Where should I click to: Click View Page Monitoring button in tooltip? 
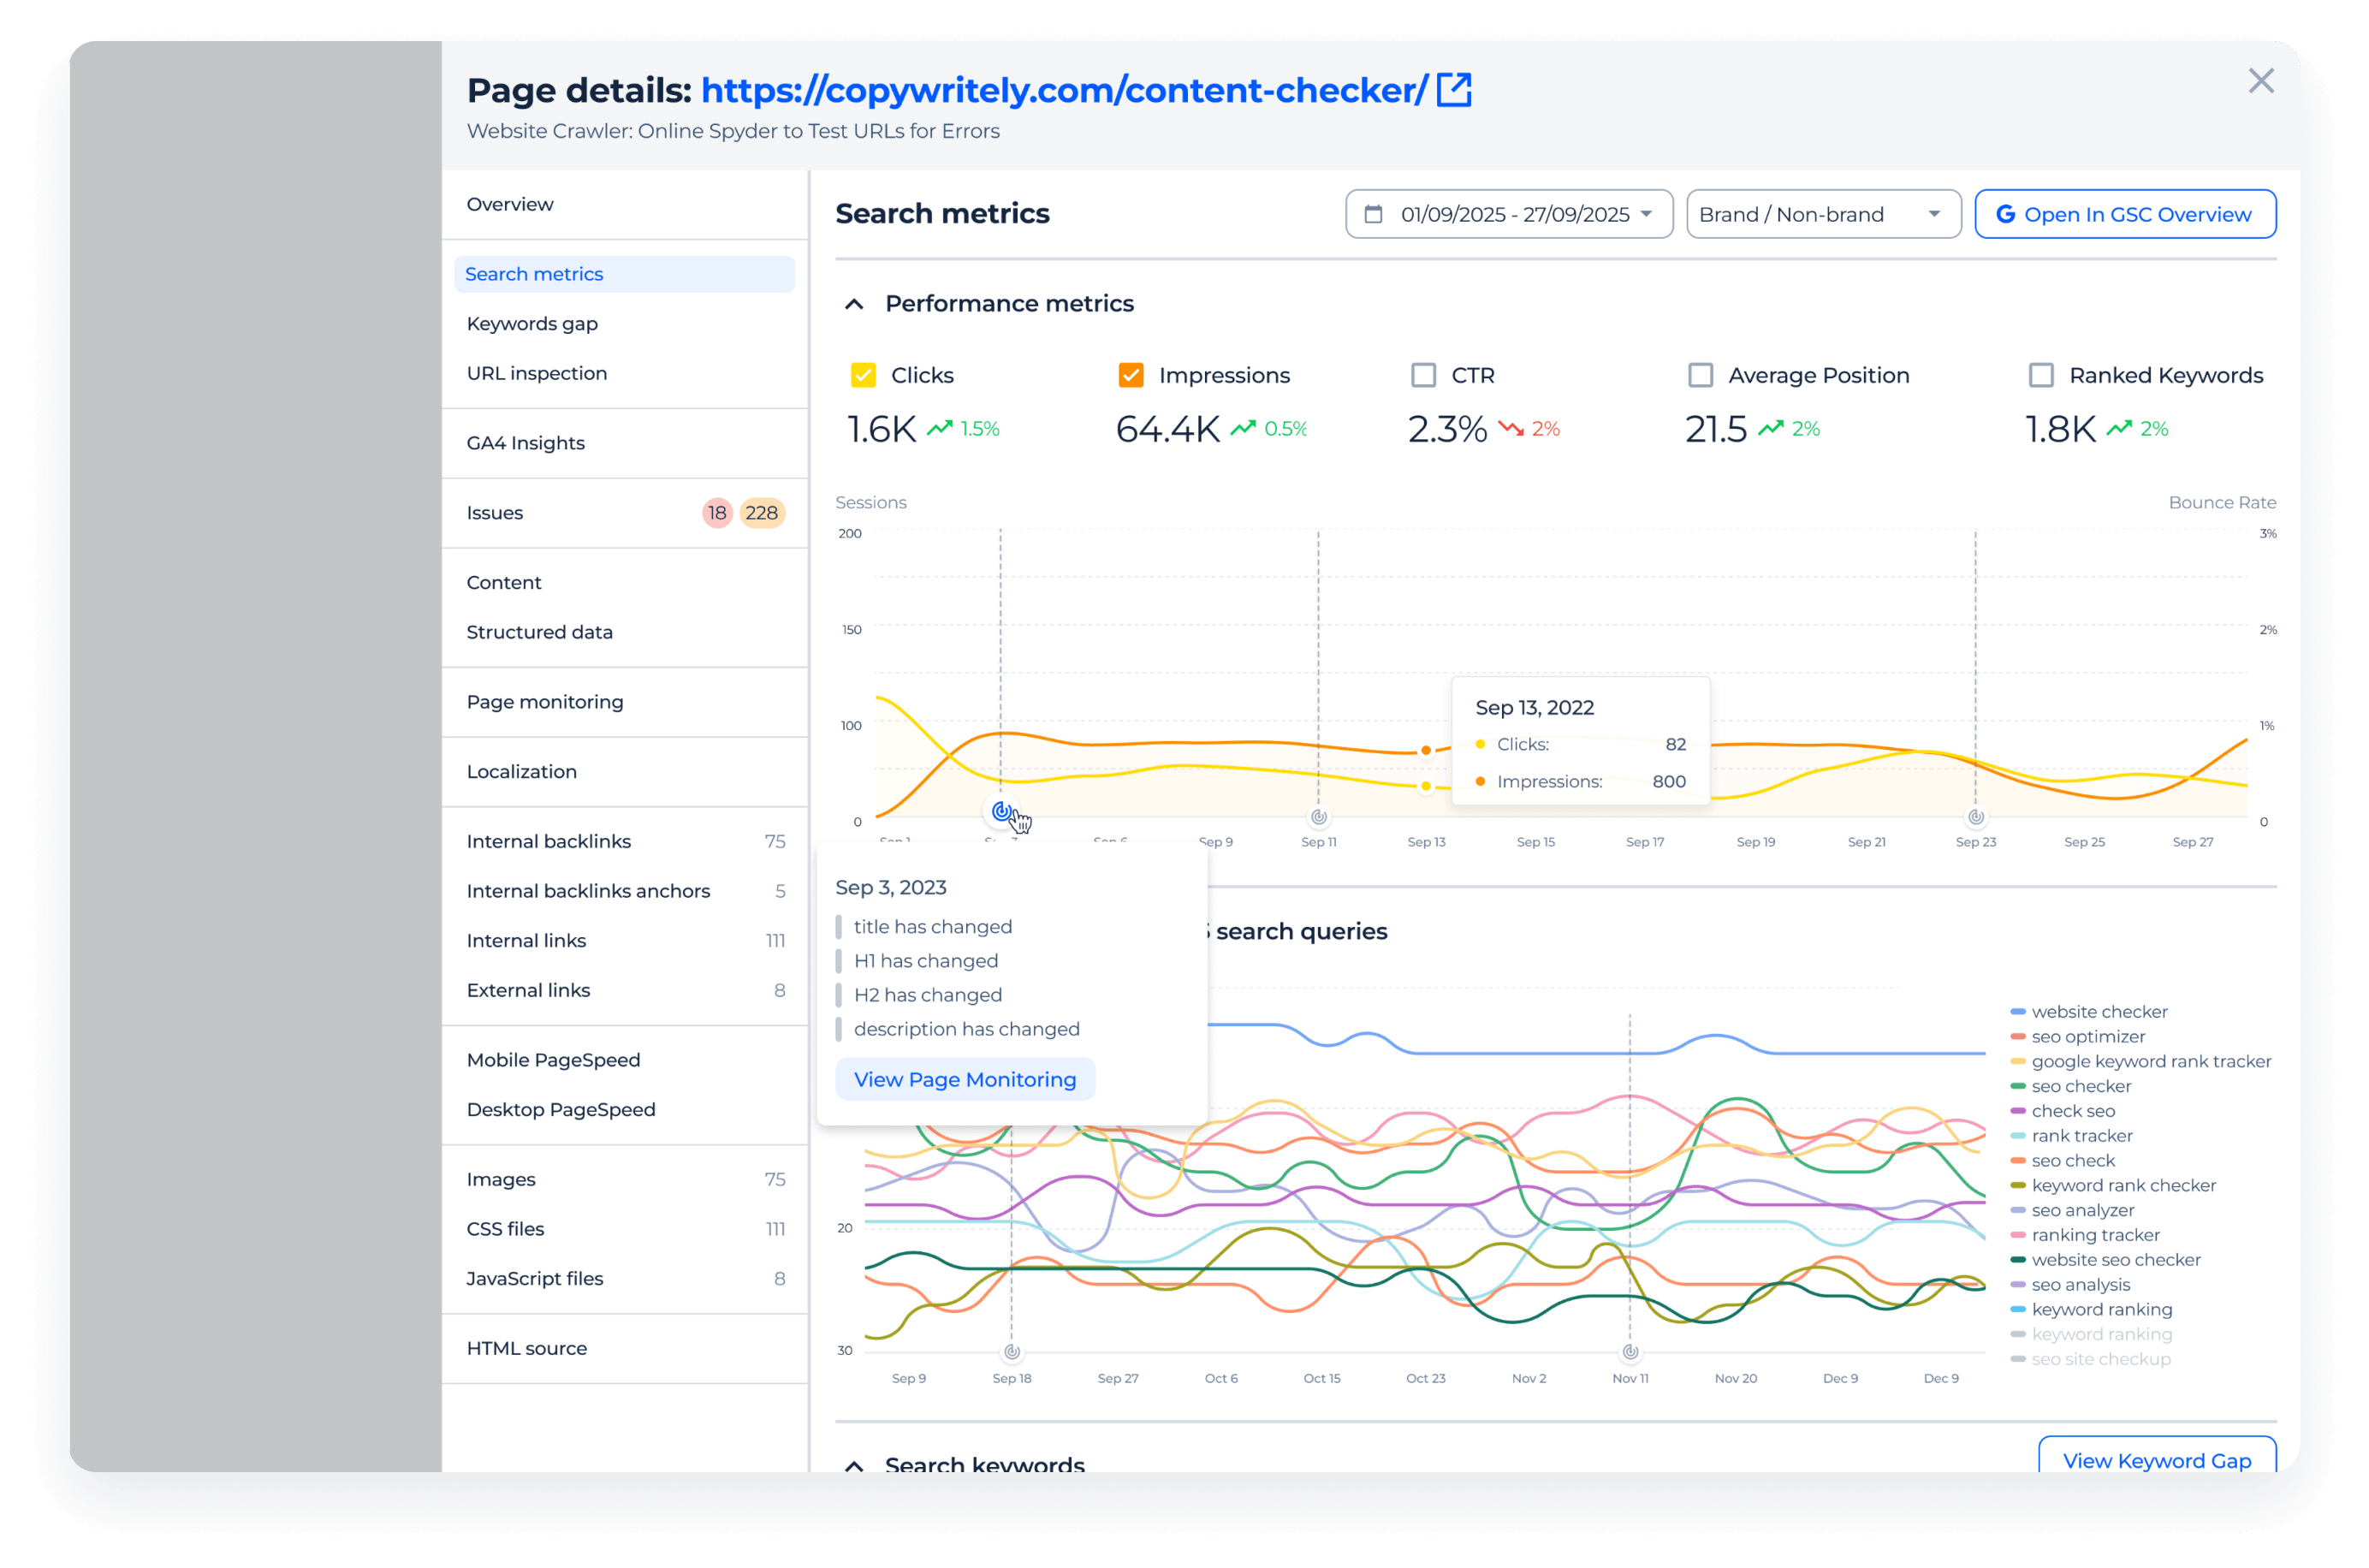[x=964, y=1080]
